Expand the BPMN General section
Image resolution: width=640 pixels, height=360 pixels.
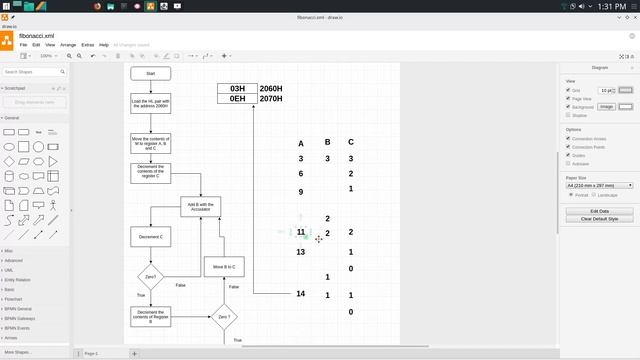(x=18, y=309)
